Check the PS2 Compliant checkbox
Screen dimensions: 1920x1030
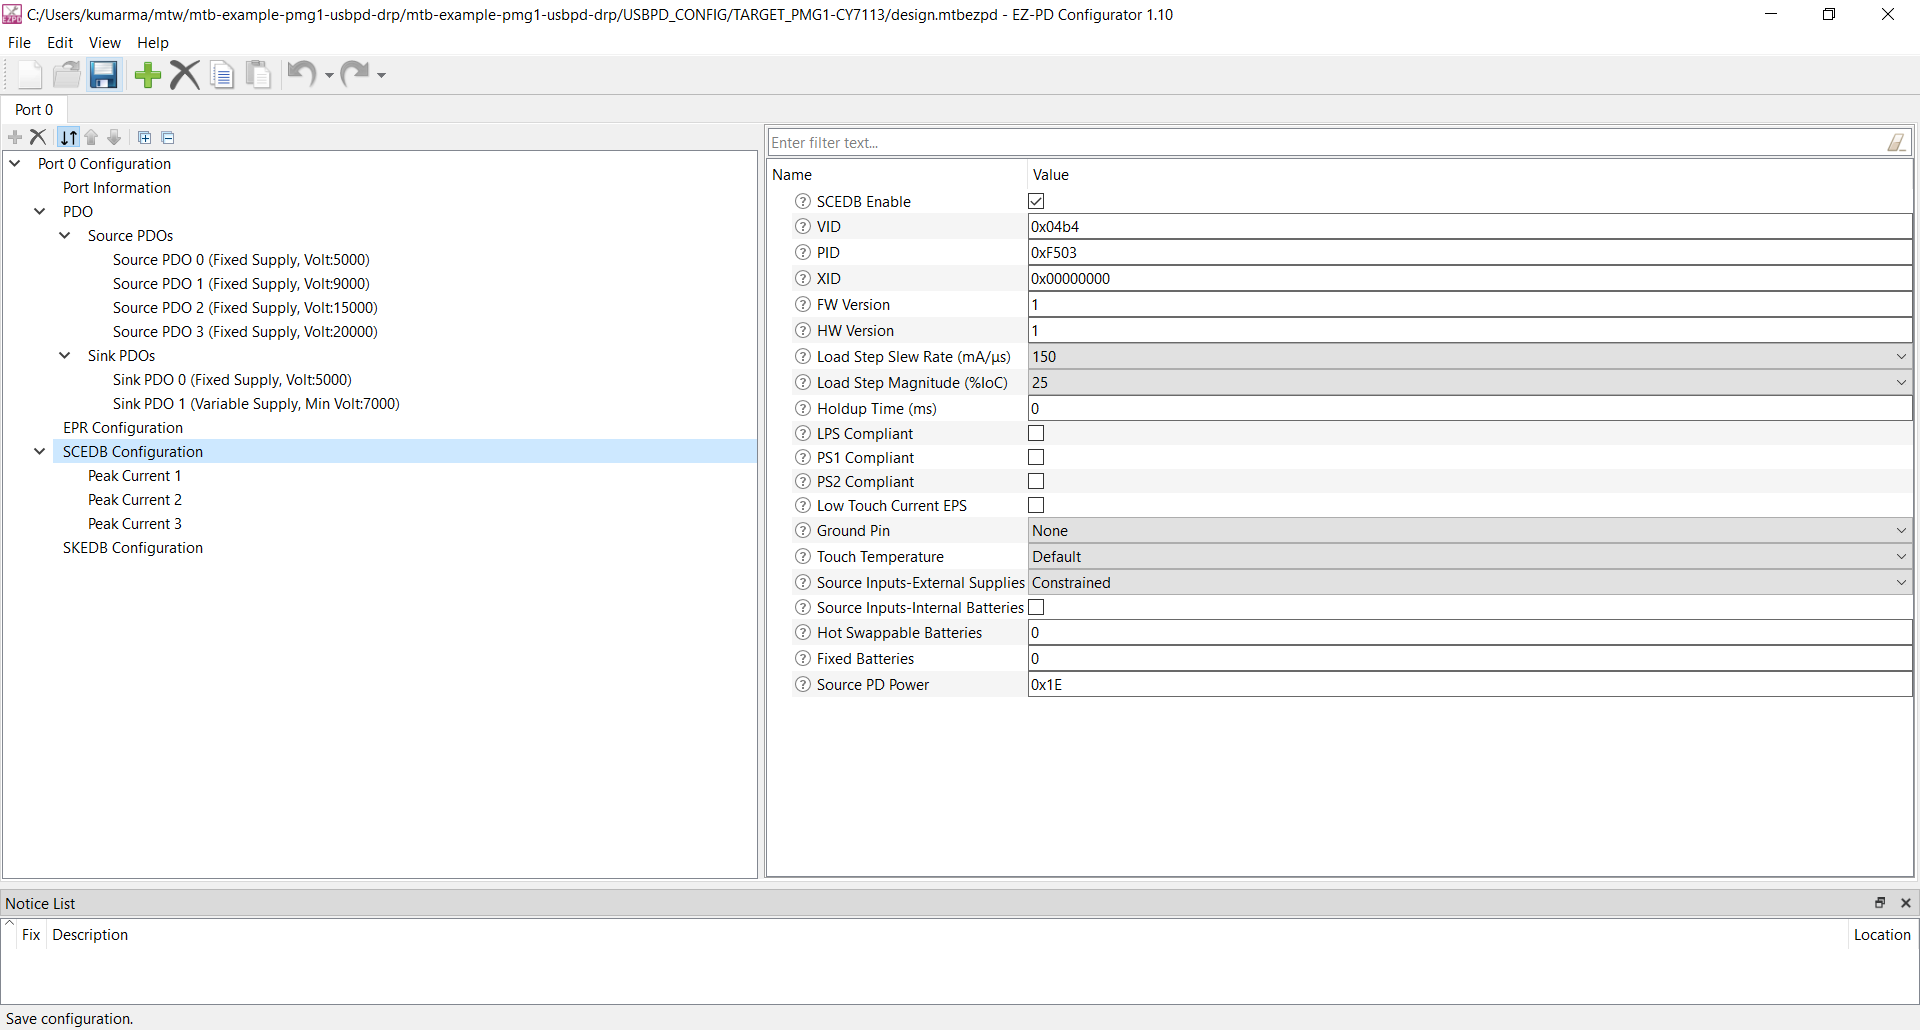(x=1036, y=482)
